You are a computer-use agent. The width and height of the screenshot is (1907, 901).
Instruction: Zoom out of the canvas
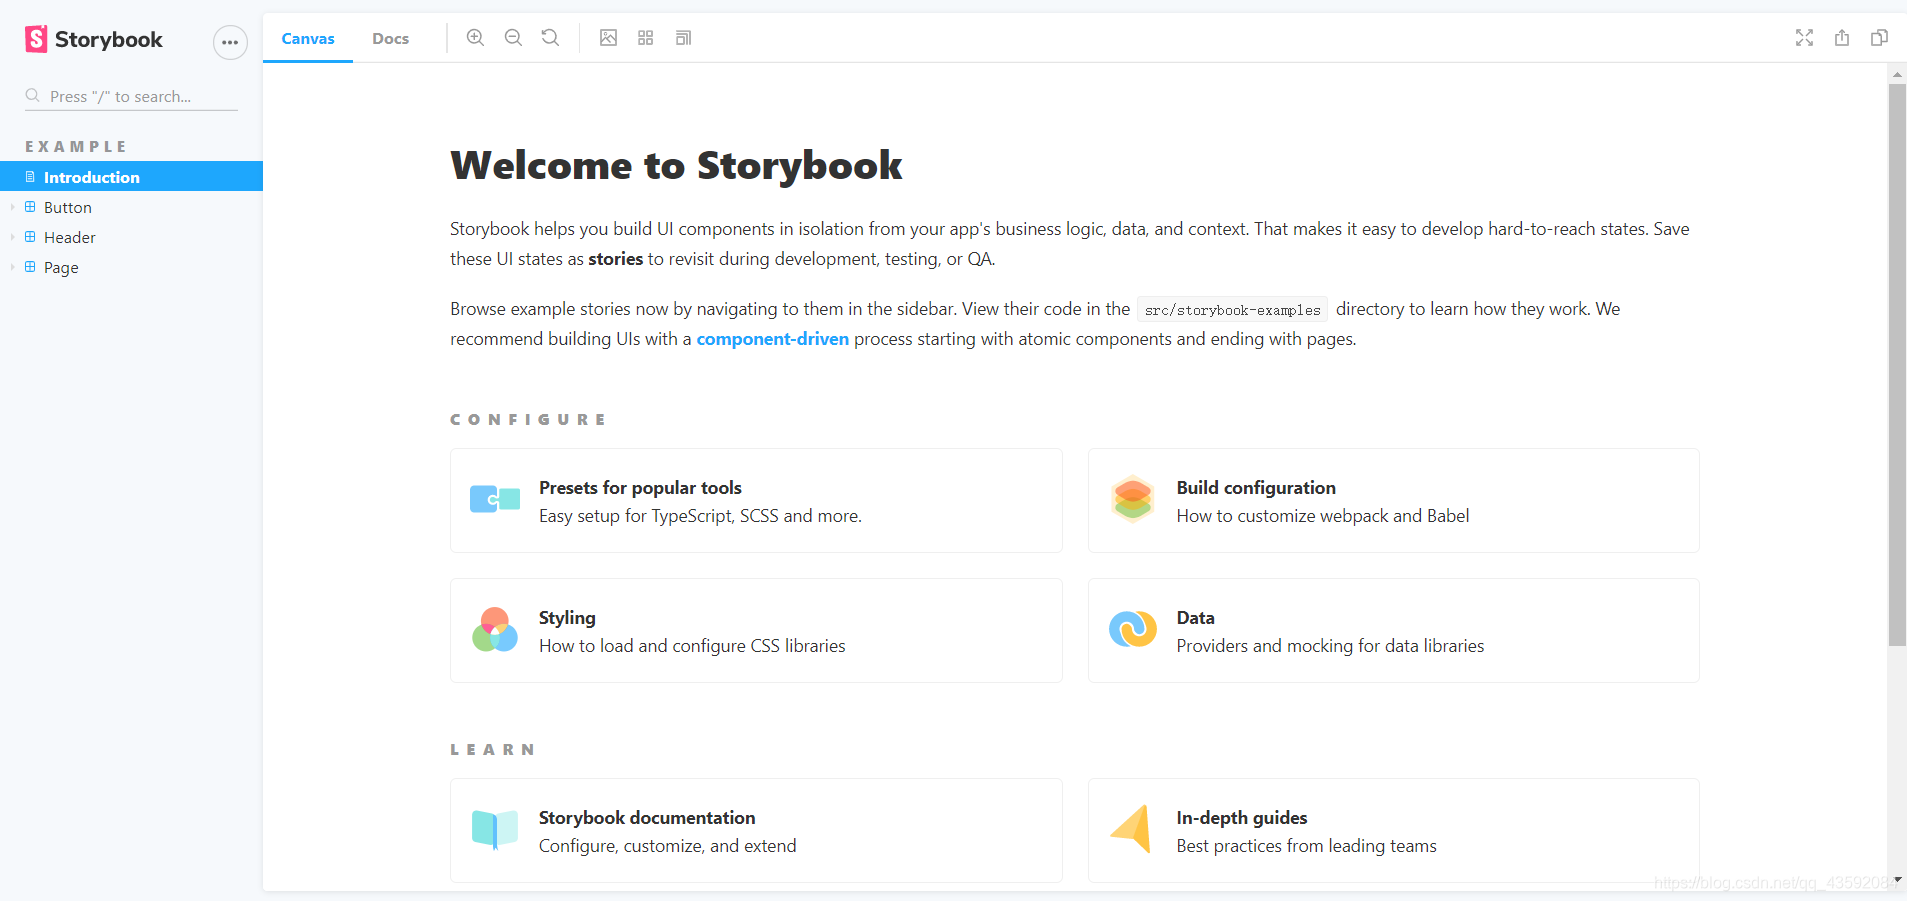coord(513,38)
